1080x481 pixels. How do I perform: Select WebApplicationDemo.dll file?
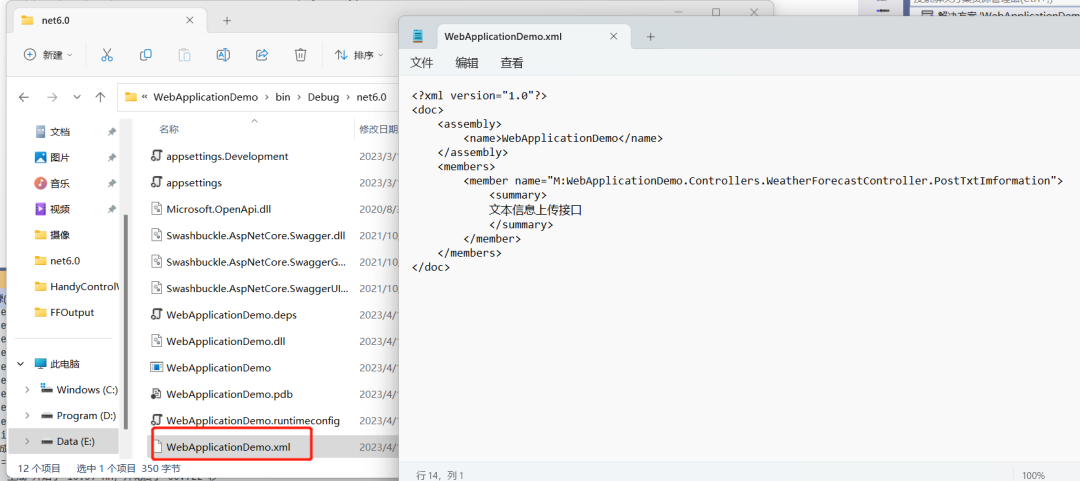227,340
